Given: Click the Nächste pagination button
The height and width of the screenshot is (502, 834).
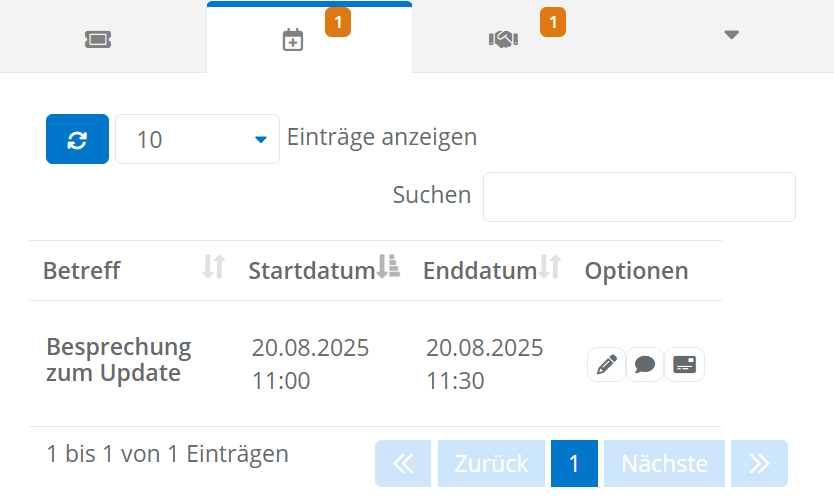Looking at the screenshot, I should [664, 463].
